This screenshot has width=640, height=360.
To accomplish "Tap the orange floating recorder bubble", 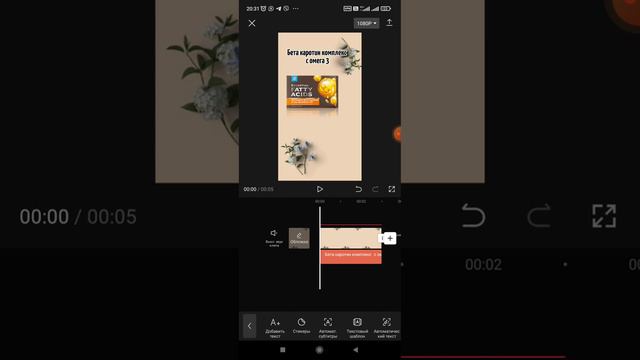I will [x=397, y=134].
